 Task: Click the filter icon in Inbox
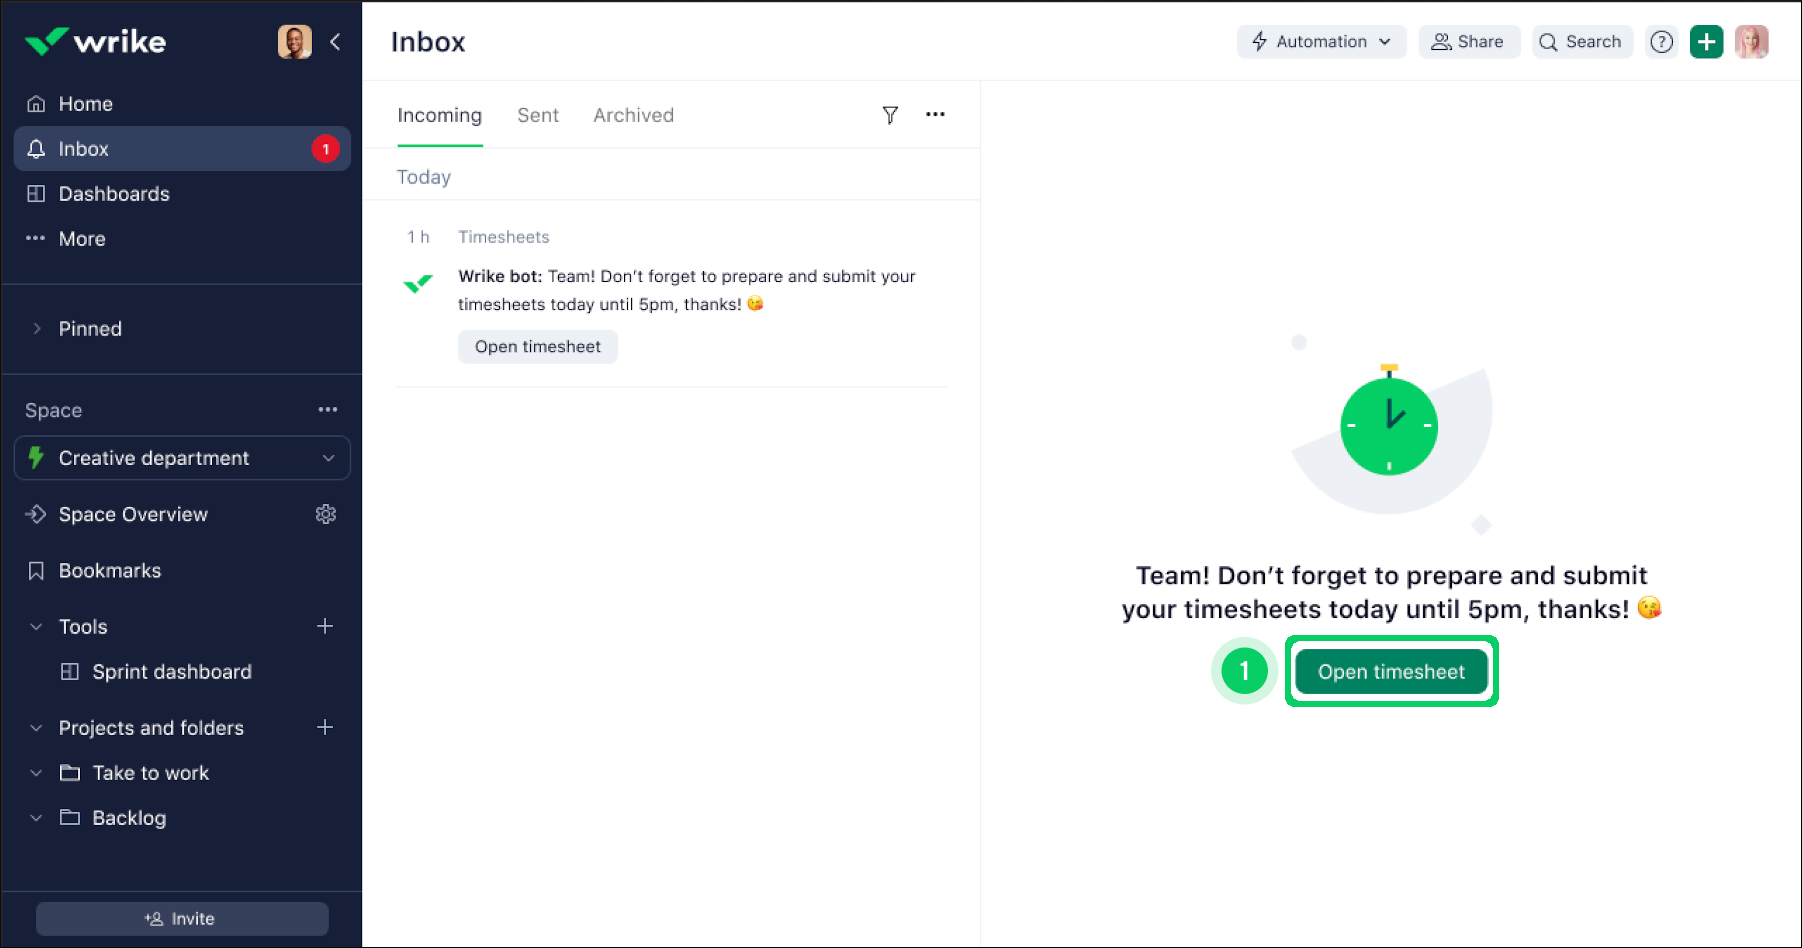coord(890,115)
